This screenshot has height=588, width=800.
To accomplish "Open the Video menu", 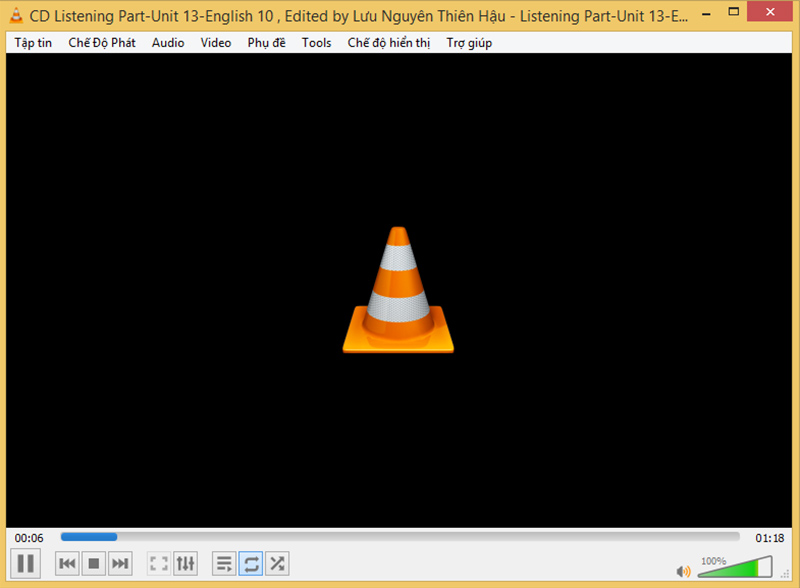I will point(215,42).
